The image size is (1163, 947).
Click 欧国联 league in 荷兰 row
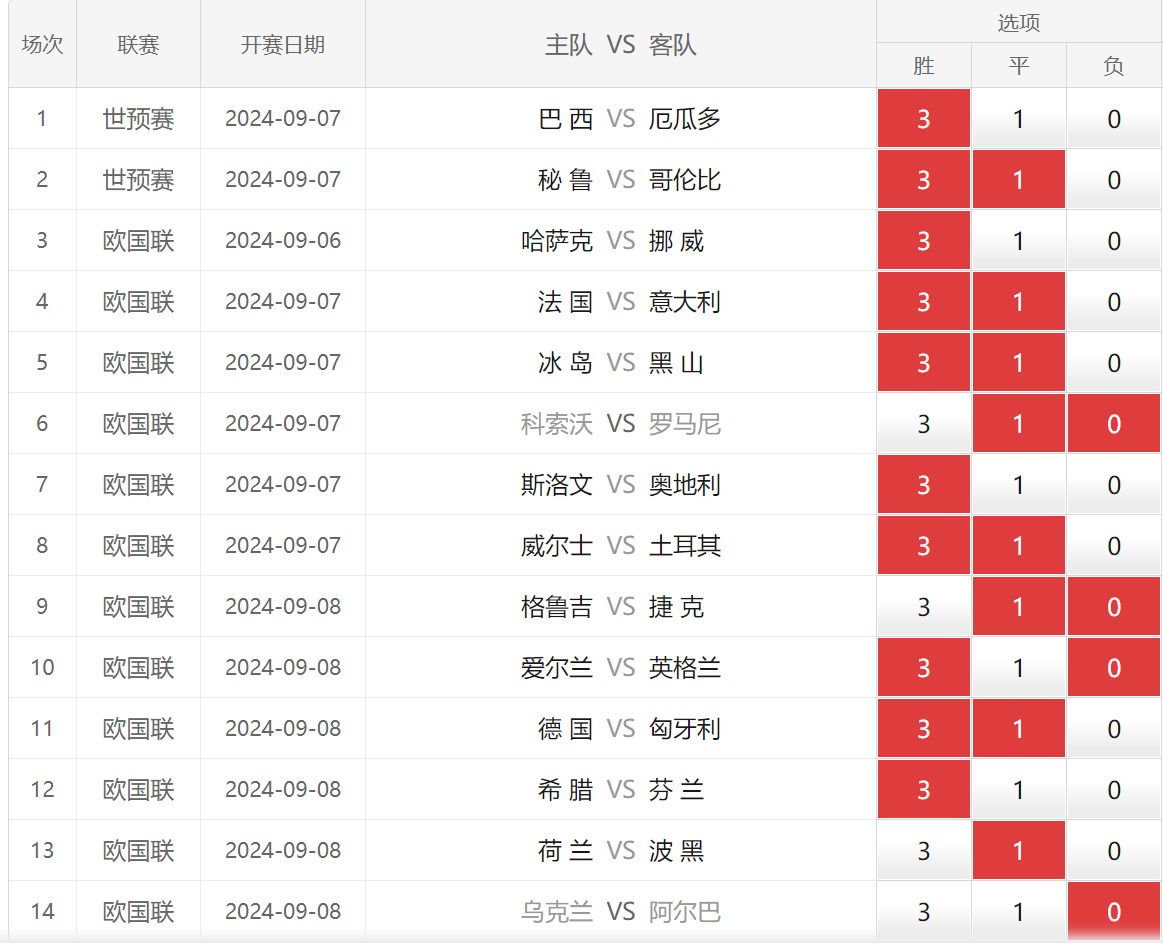click(x=139, y=851)
